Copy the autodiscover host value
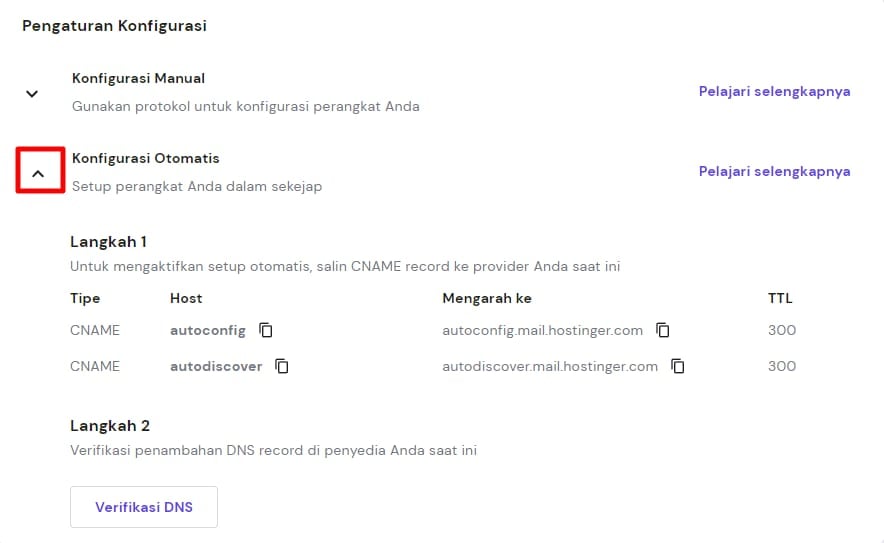This screenshot has width=884, height=543. (x=282, y=366)
